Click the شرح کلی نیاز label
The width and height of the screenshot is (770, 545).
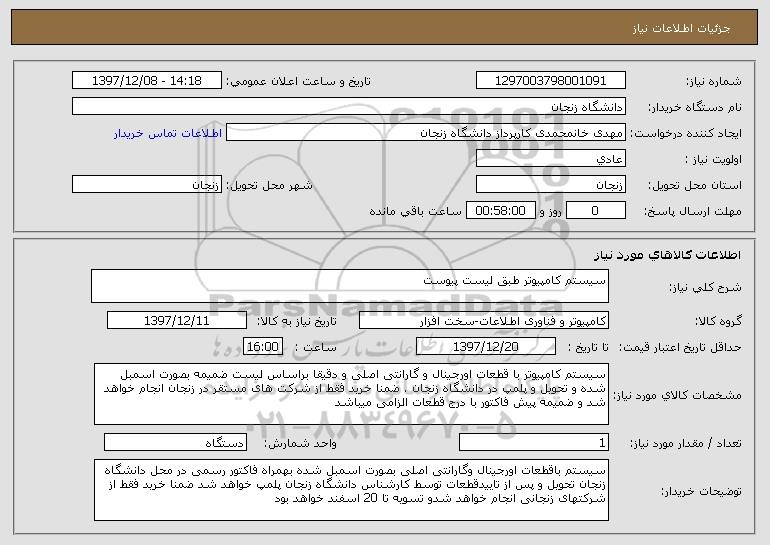705,287
